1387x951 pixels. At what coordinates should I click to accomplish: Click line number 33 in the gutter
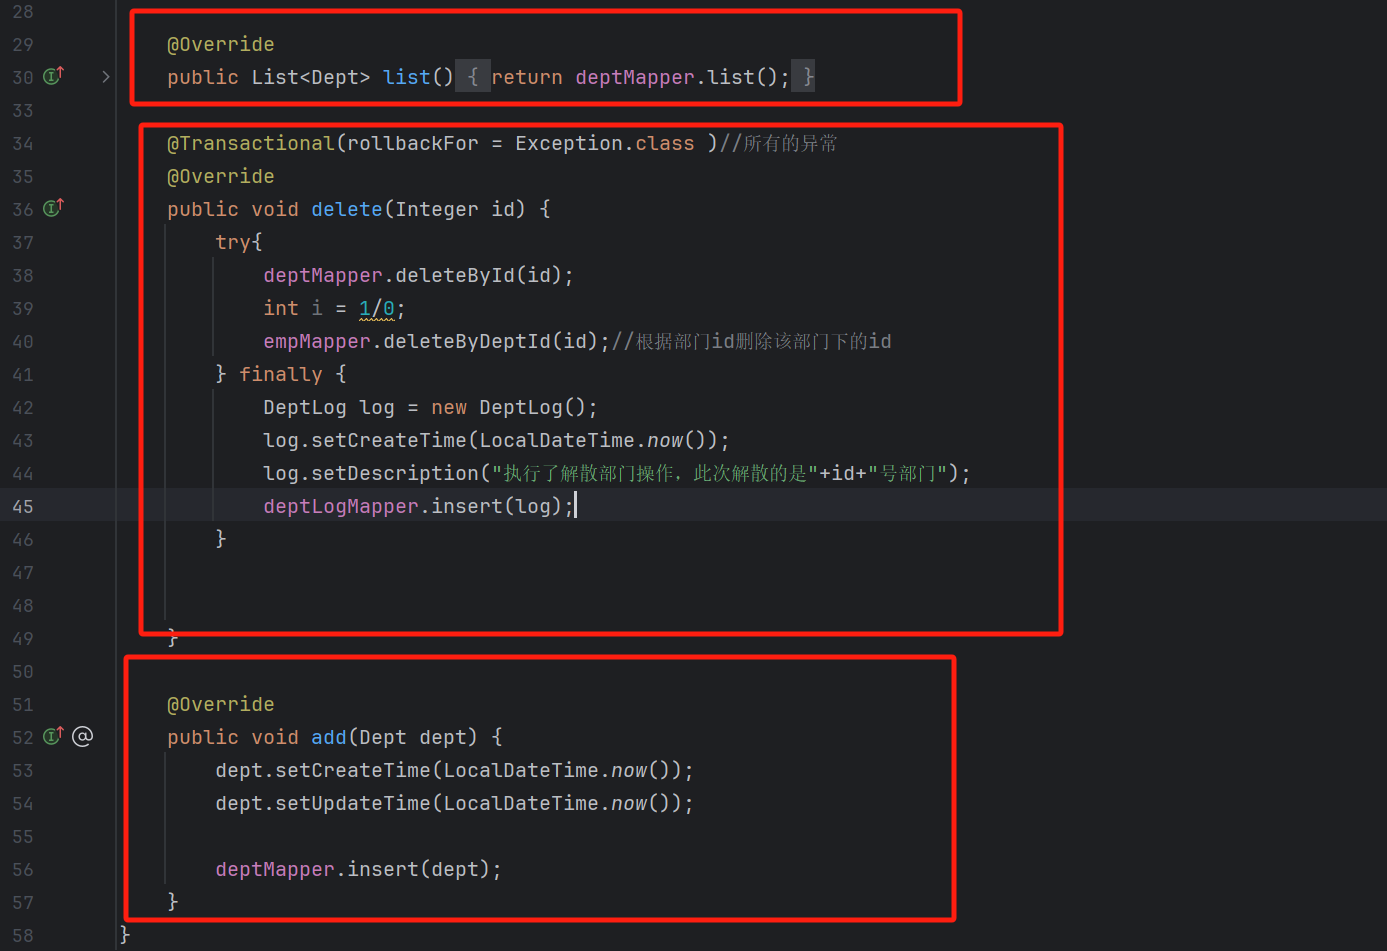[23, 110]
